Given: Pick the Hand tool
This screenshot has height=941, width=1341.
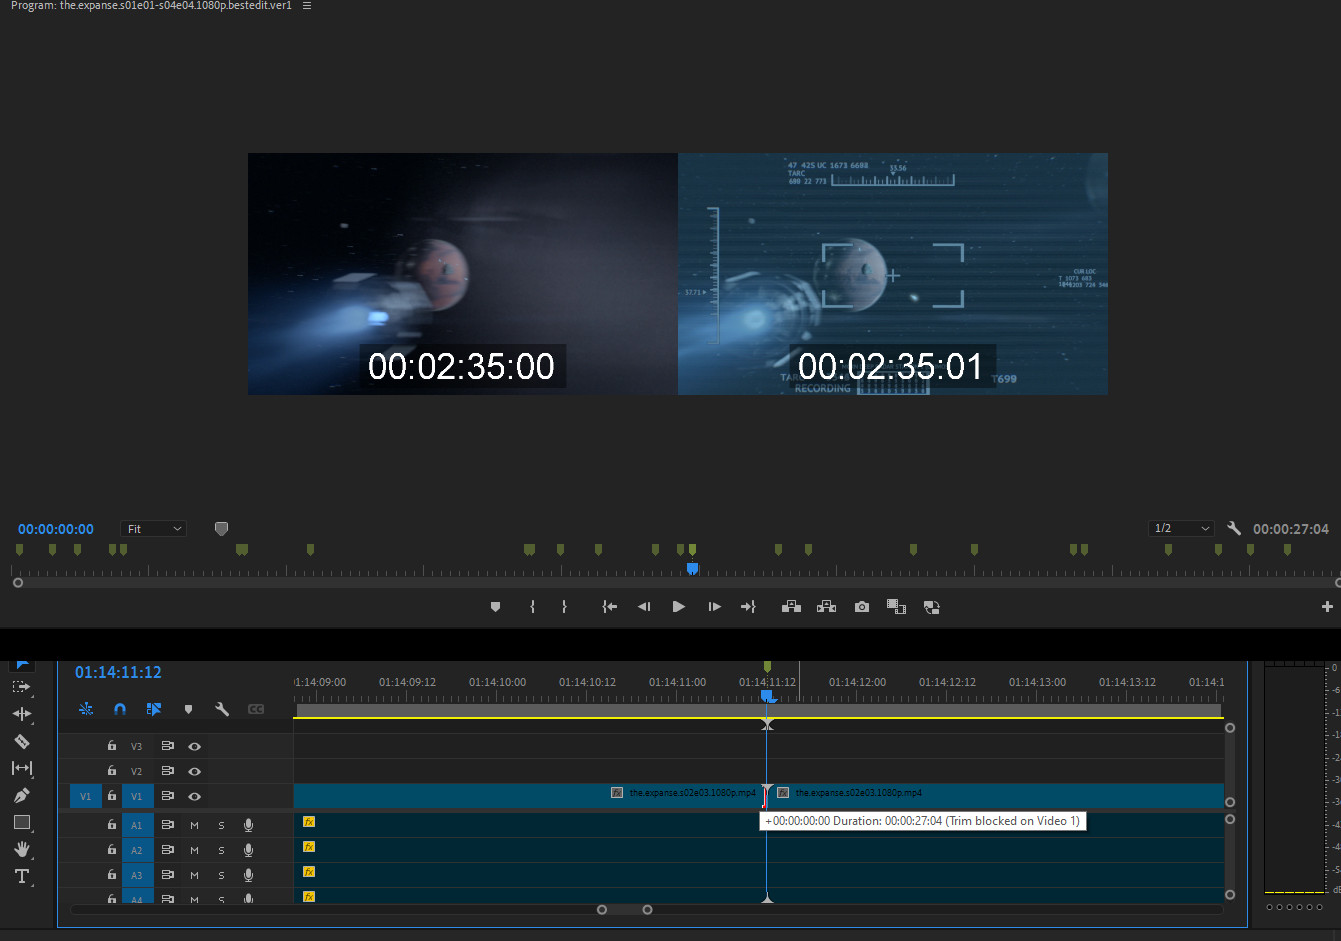Looking at the screenshot, I should click(21, 849).
